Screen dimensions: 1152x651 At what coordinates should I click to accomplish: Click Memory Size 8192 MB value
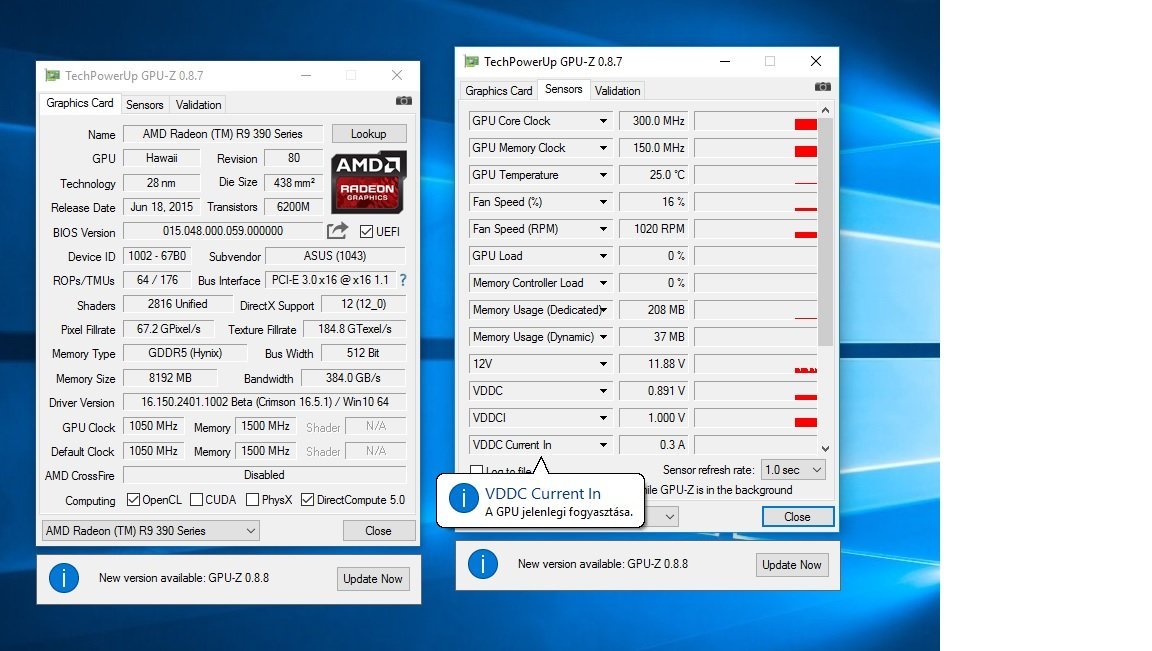pyautogui.click(x=170, y=378)
